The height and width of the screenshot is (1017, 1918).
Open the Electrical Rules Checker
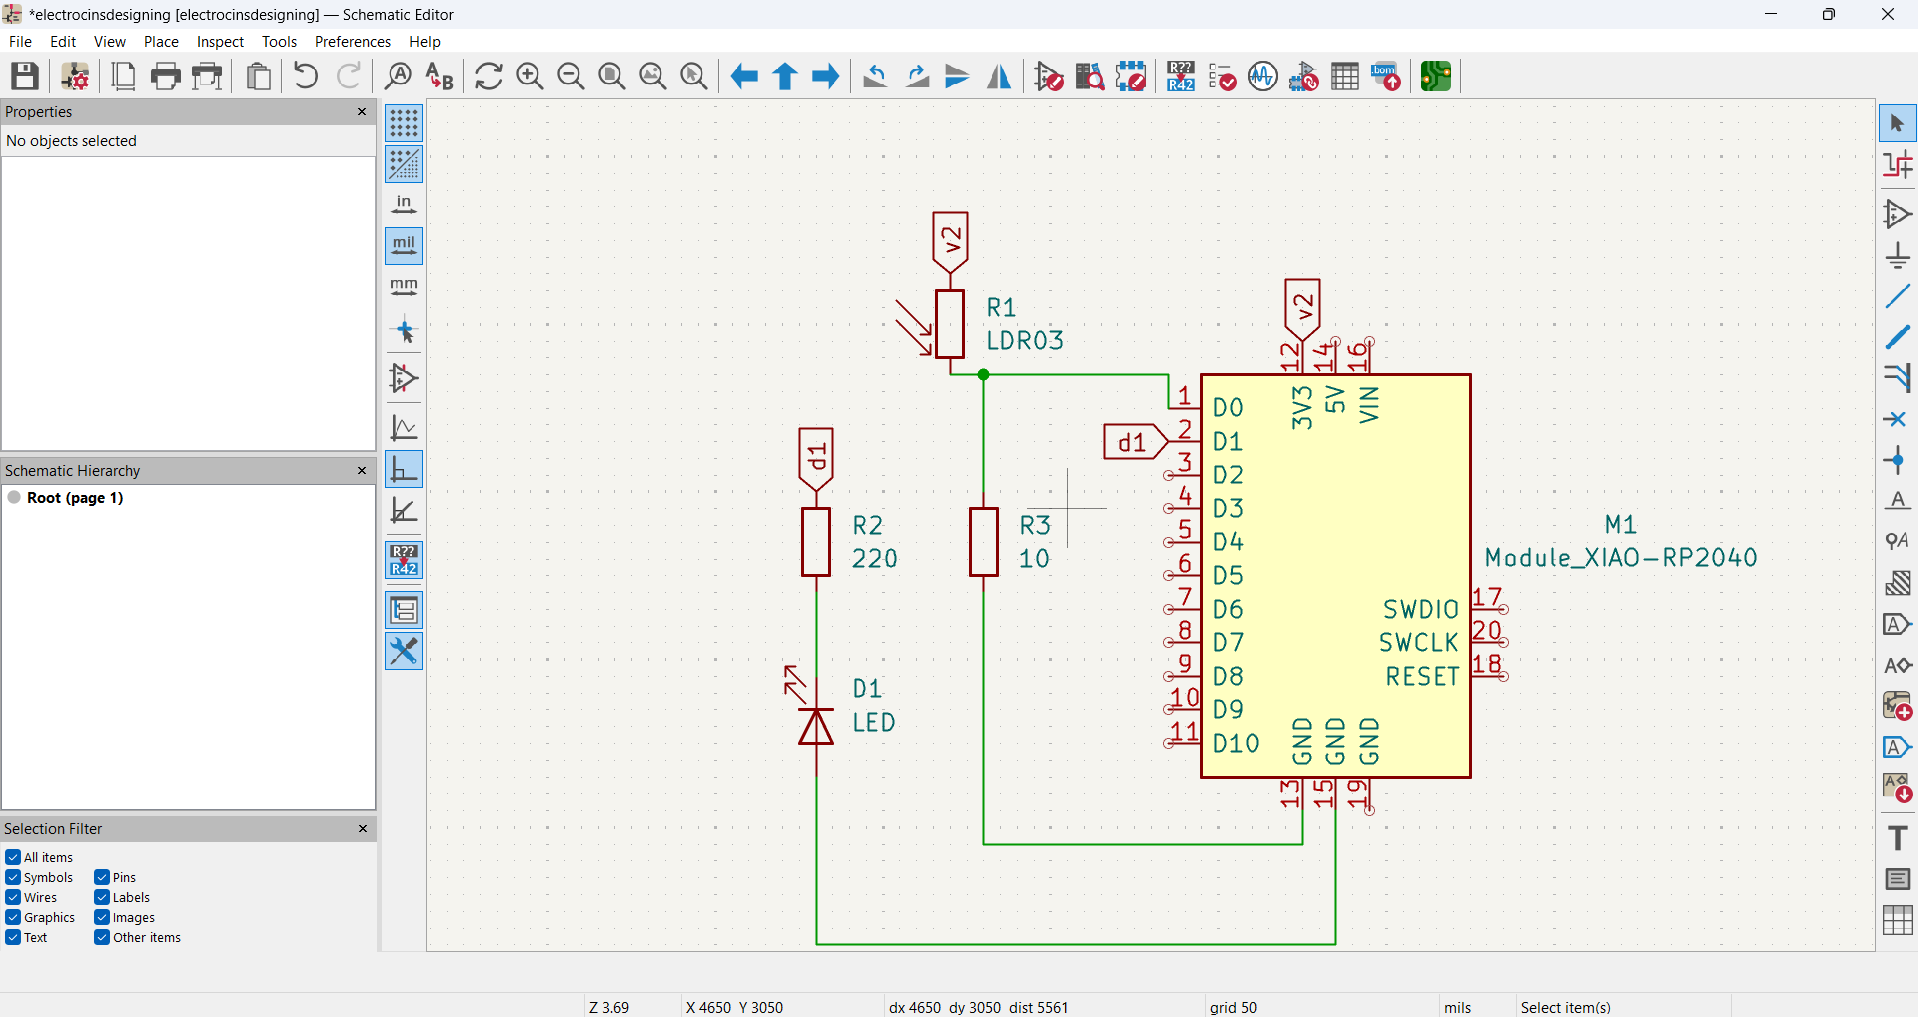pos(1222,76)
